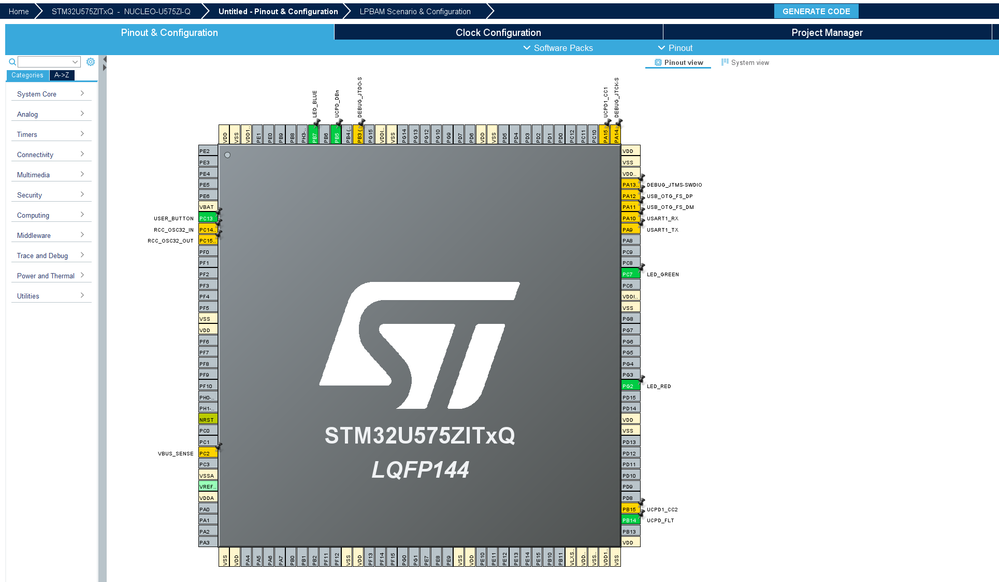Image resolution: width=999 pixels, height=582 pixels.
Task: Select green pin PC7
Action: 631,274
